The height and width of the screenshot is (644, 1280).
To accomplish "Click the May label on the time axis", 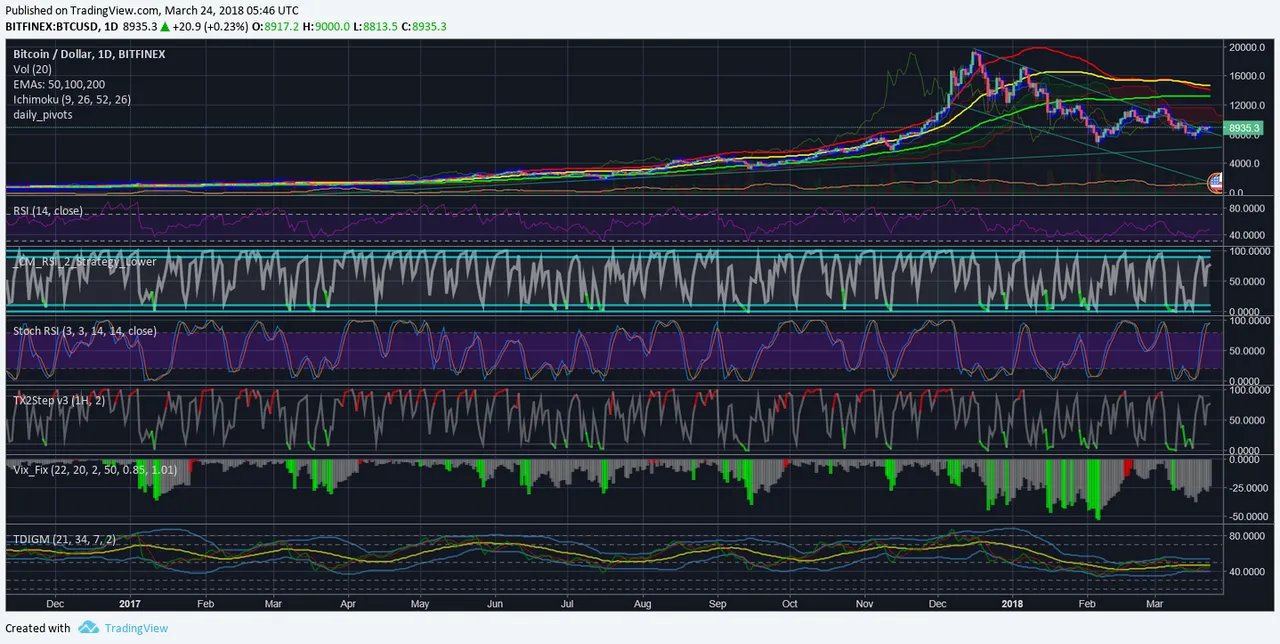I will pyautogui.click(x=420, y=604).
